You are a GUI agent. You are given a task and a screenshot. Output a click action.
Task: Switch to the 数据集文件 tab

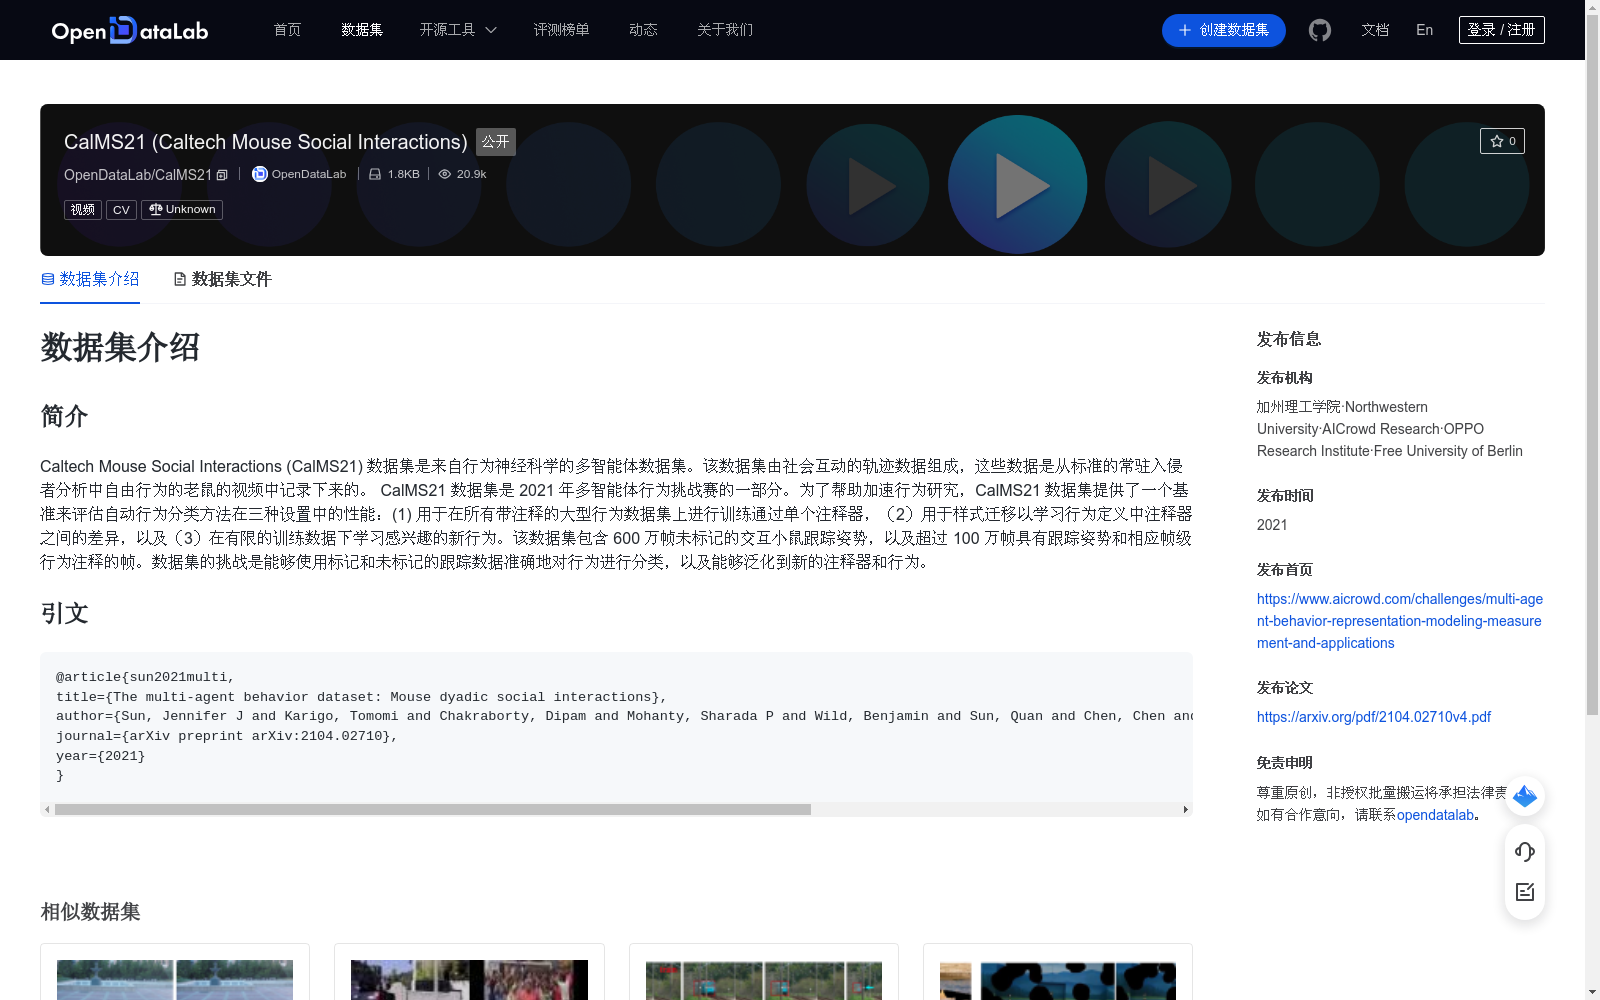point(222,279)
